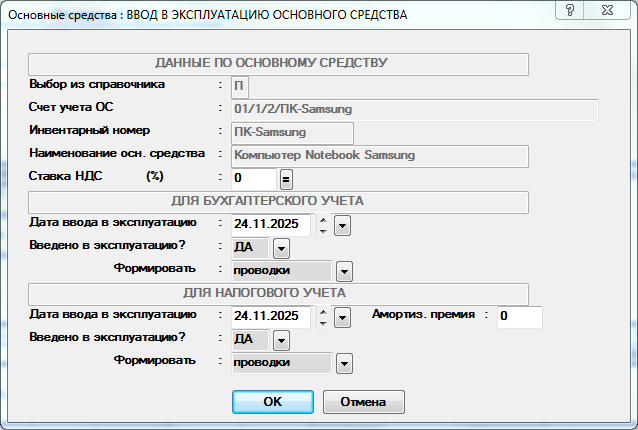Viewport: 638px width, 430px height.
Task: Expand the 'ДА' dropdown in accounting section
Action: coord(281,248)
